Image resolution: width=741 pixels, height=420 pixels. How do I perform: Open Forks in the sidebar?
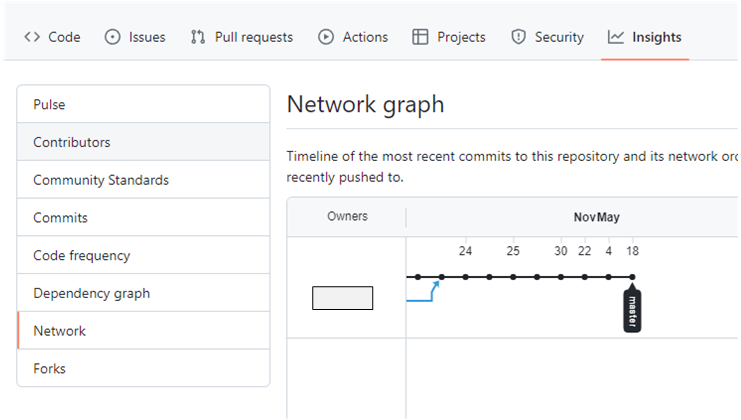pyautogui.click(x=143, y=369)
